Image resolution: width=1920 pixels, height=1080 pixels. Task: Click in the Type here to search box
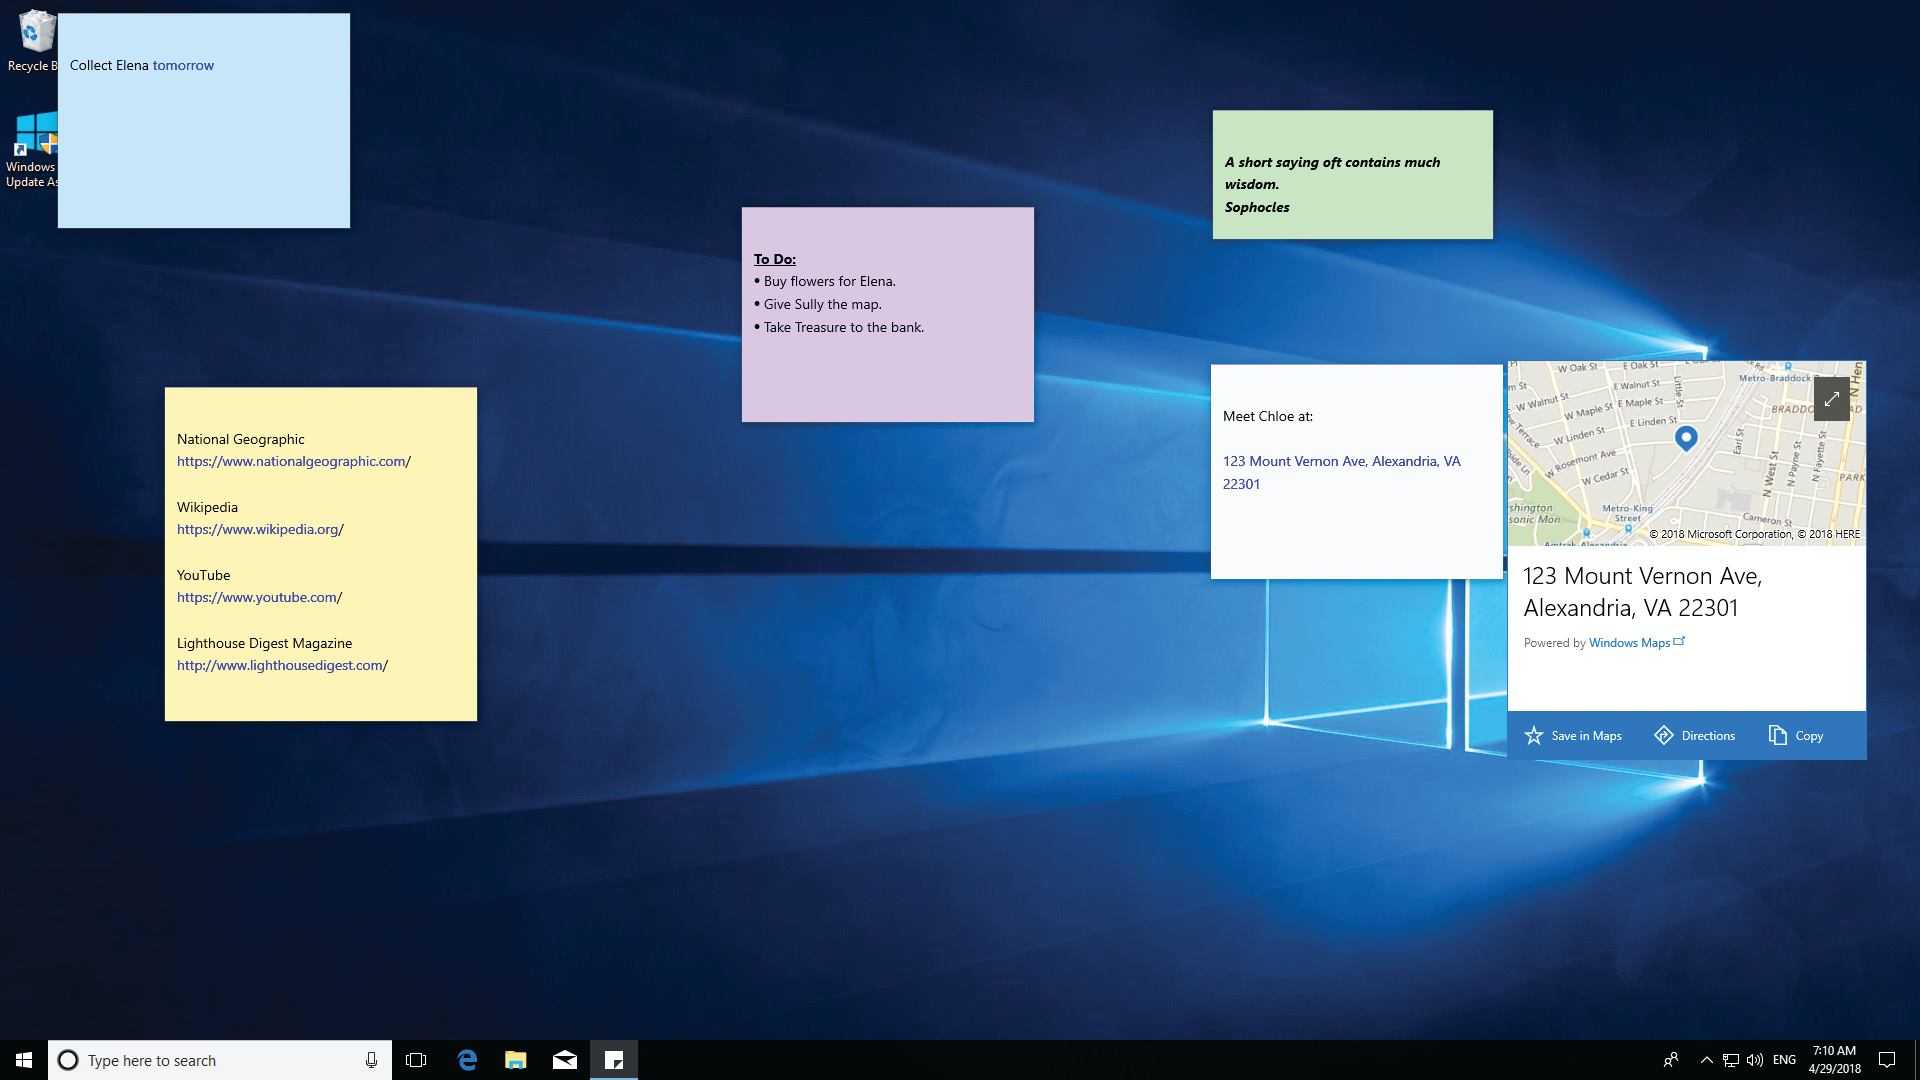[x=220, y=1060]
